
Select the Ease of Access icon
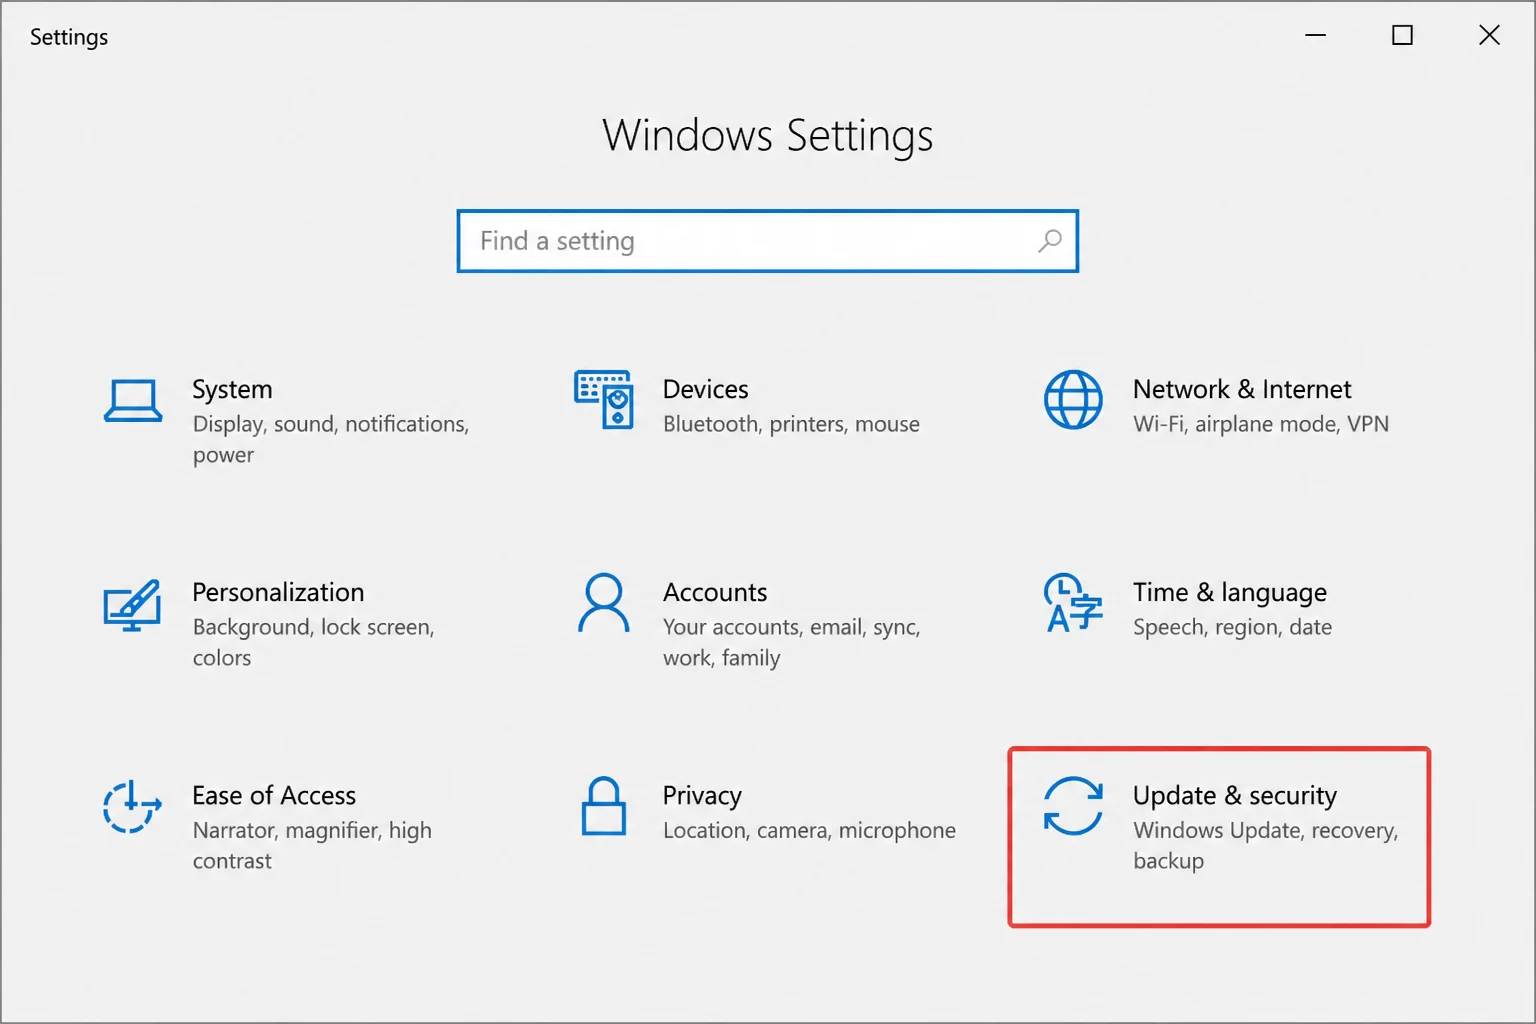132,807
